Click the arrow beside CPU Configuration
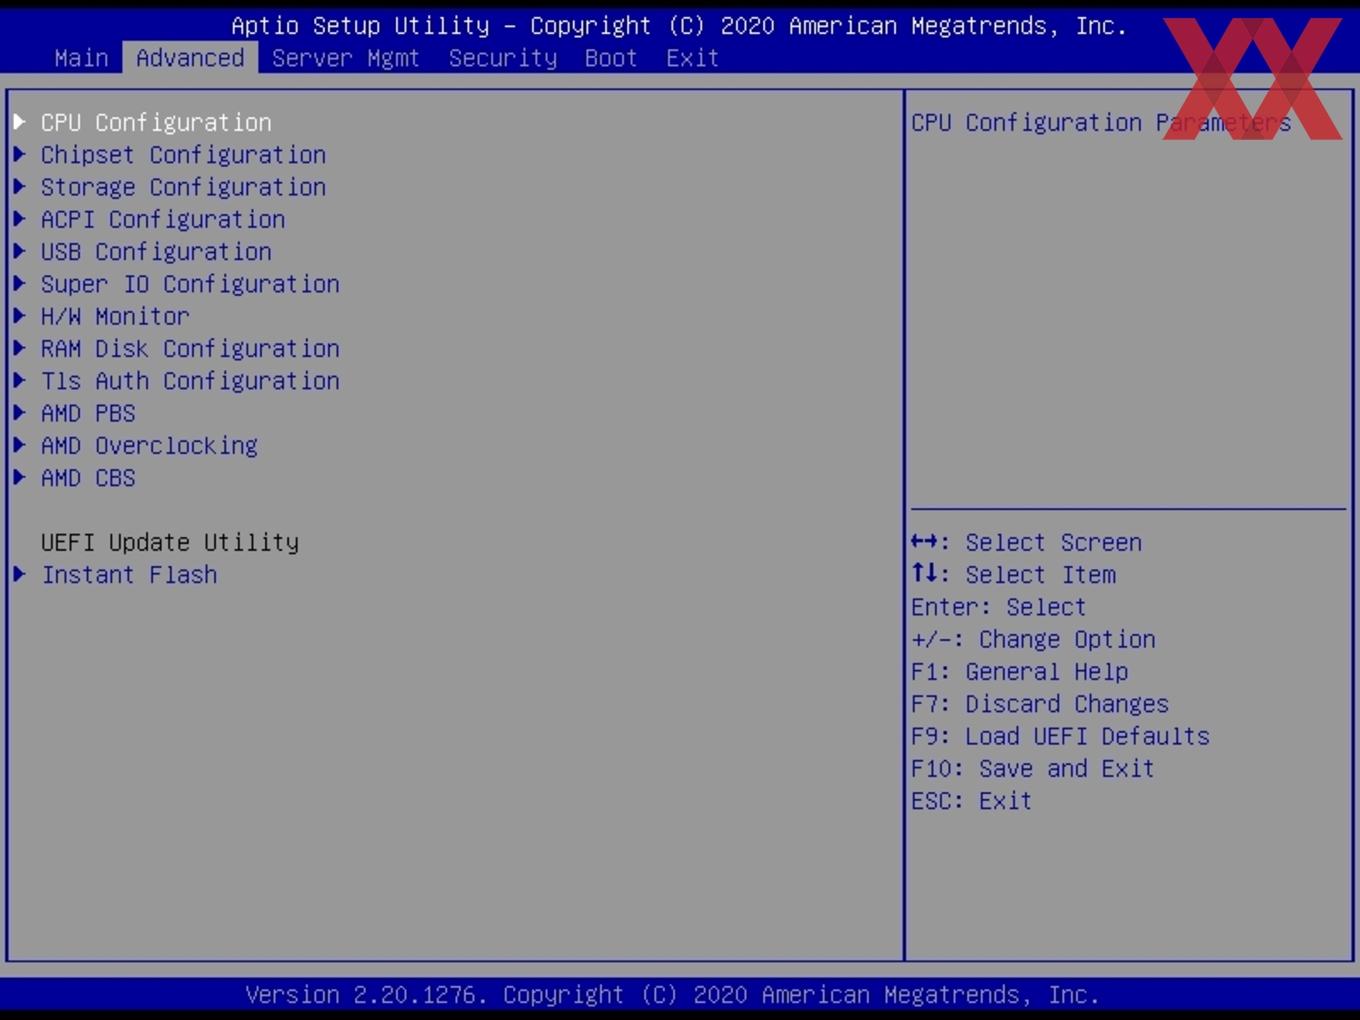 (x=19, y=122)
